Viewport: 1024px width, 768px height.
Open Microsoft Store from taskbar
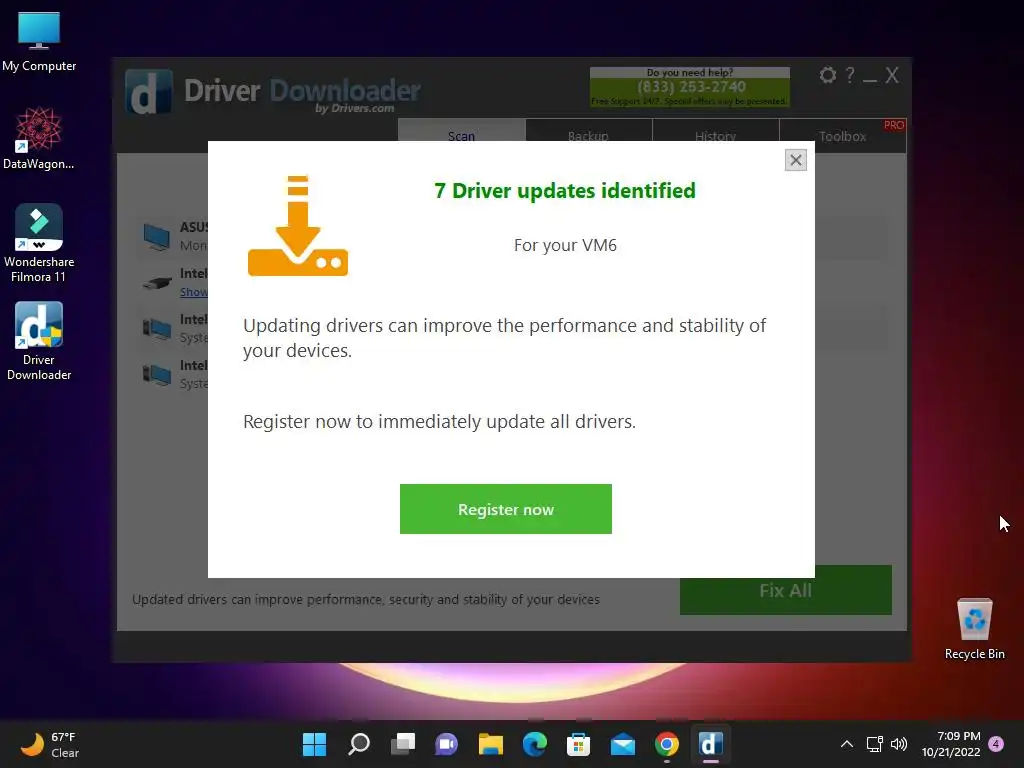tap(578, 744)
